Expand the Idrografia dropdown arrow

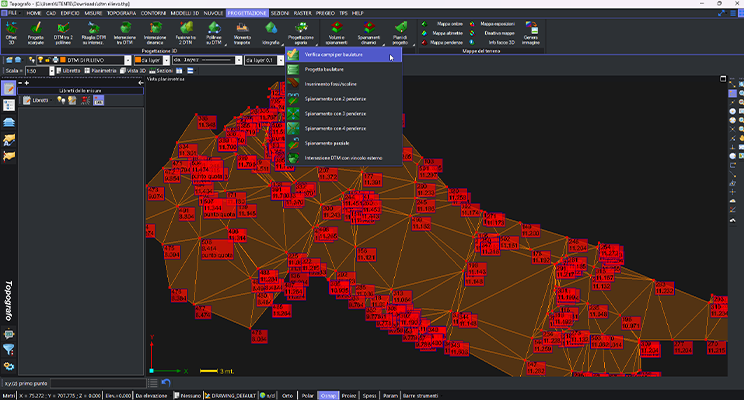[x=282, y=45]
